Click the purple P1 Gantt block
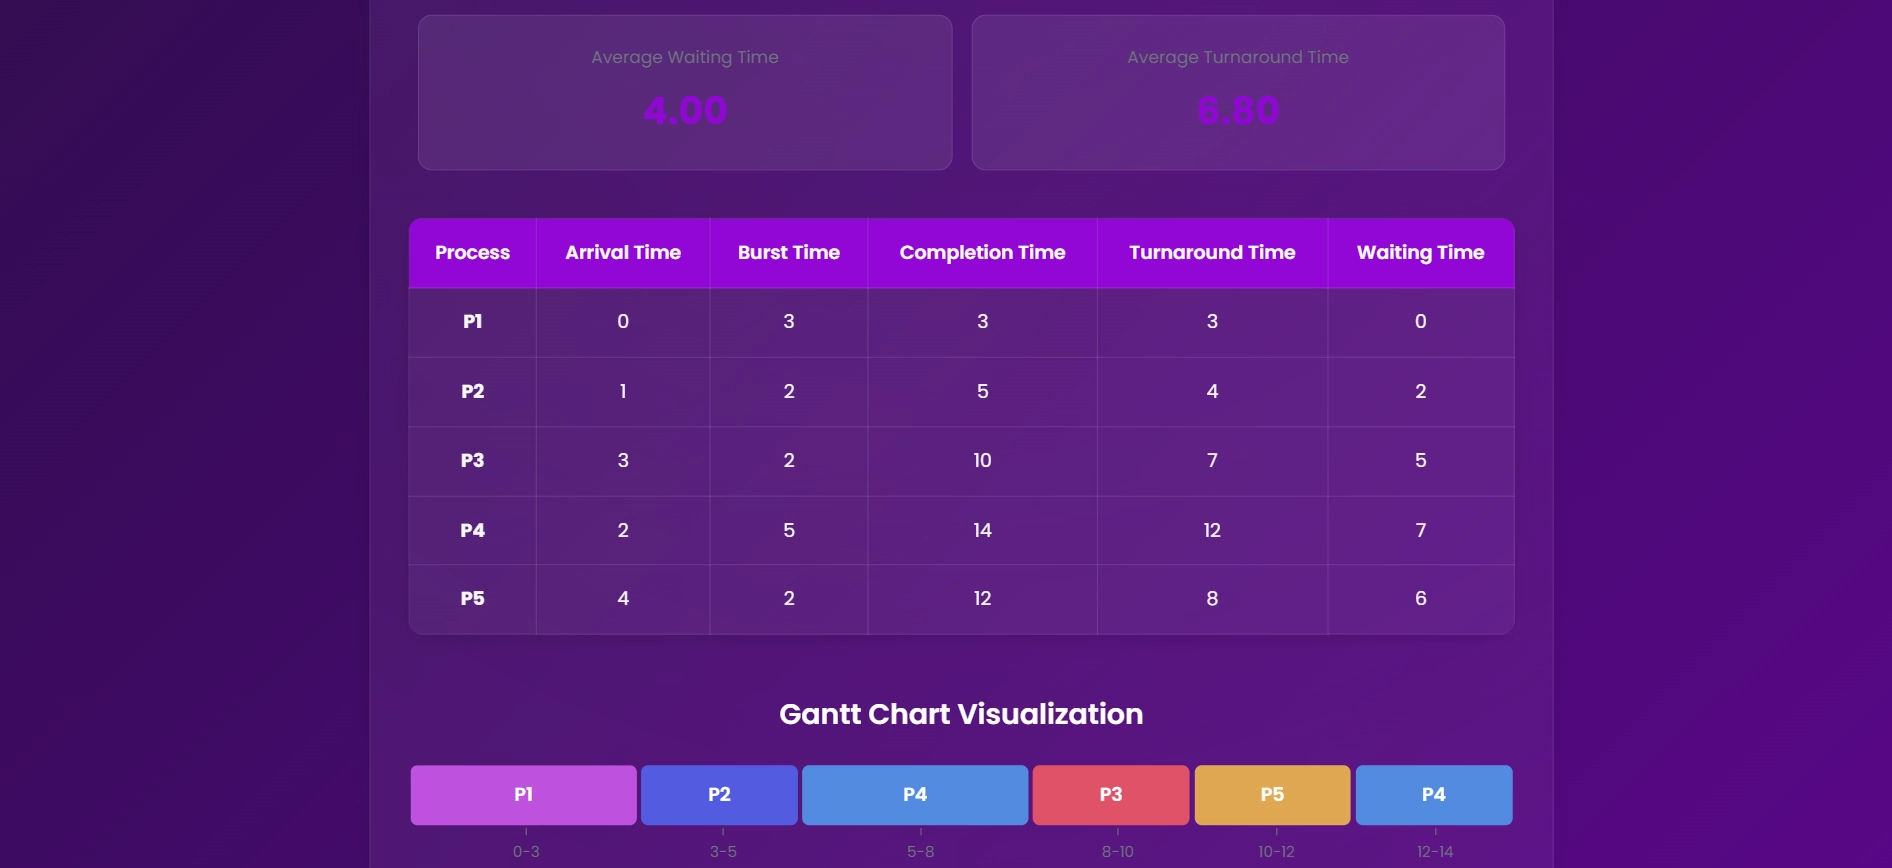This screenshot has height=868, width=1892. [523, 795]
